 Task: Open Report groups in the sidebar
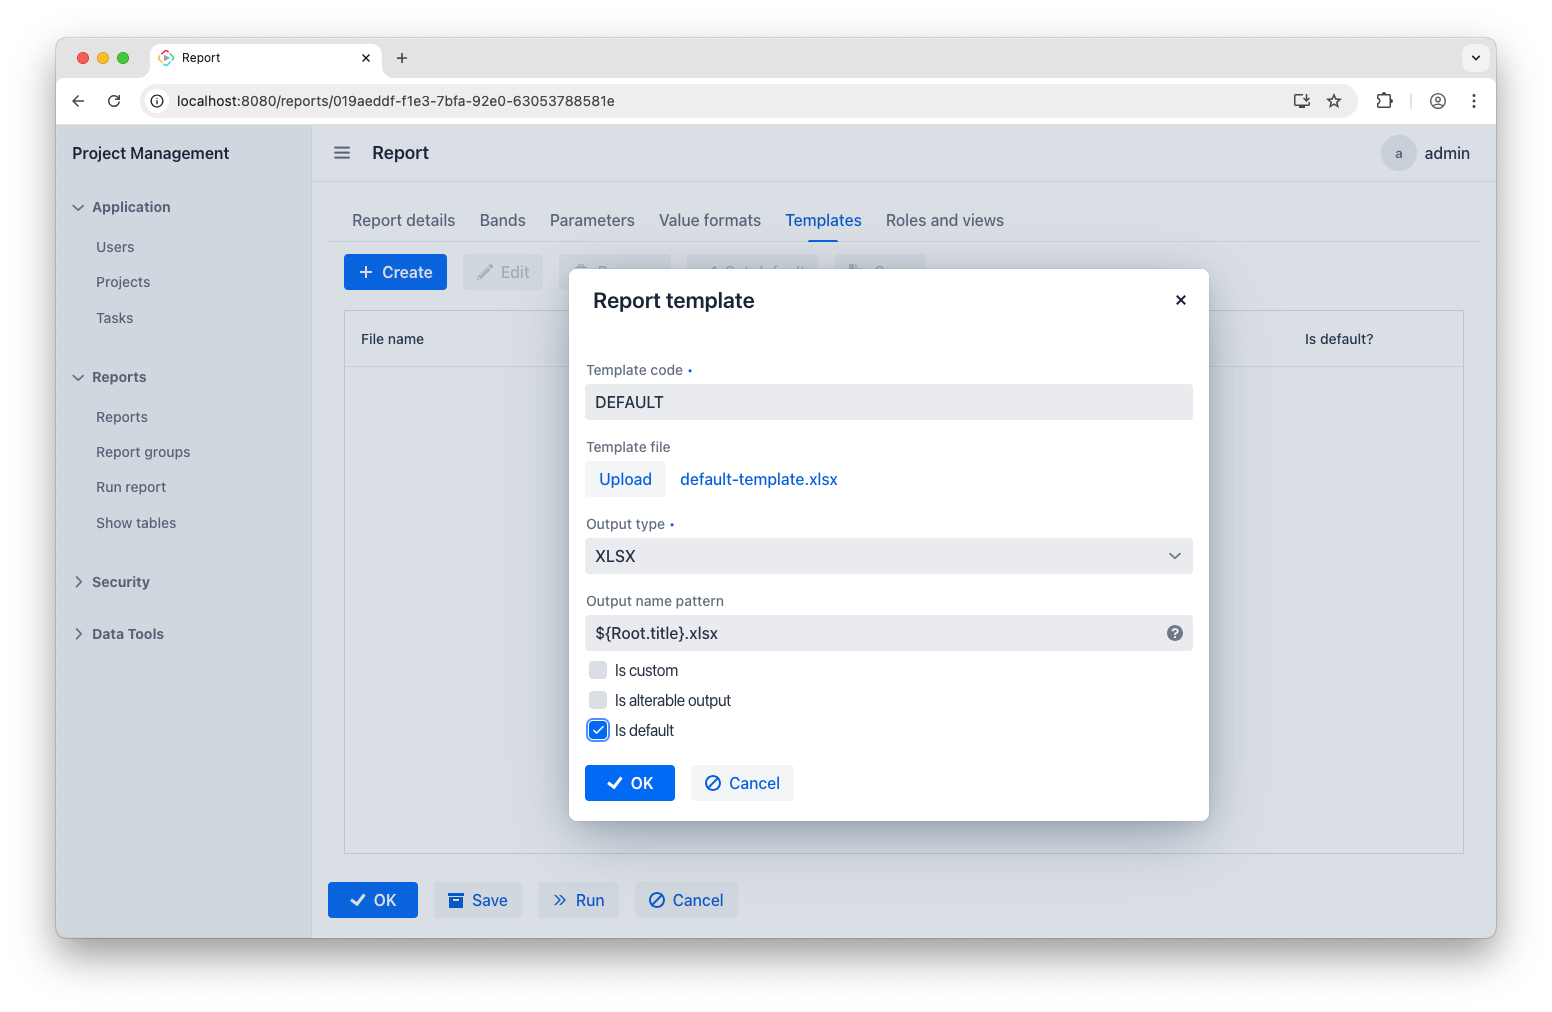click(143, 452)
